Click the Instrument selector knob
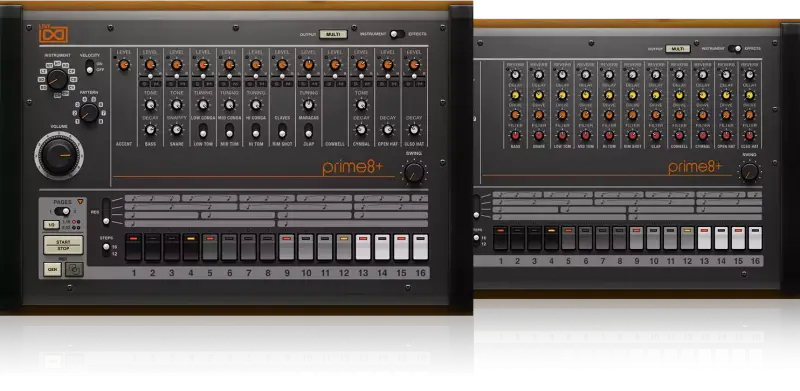 click(57, 80)
